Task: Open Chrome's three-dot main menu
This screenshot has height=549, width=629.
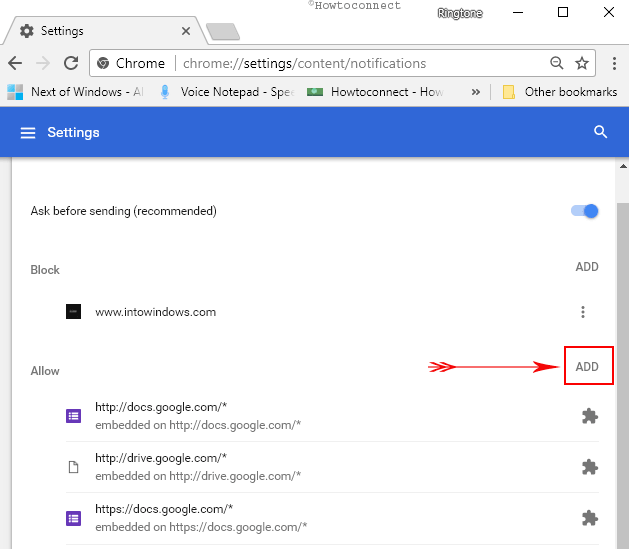Action: 614,63
